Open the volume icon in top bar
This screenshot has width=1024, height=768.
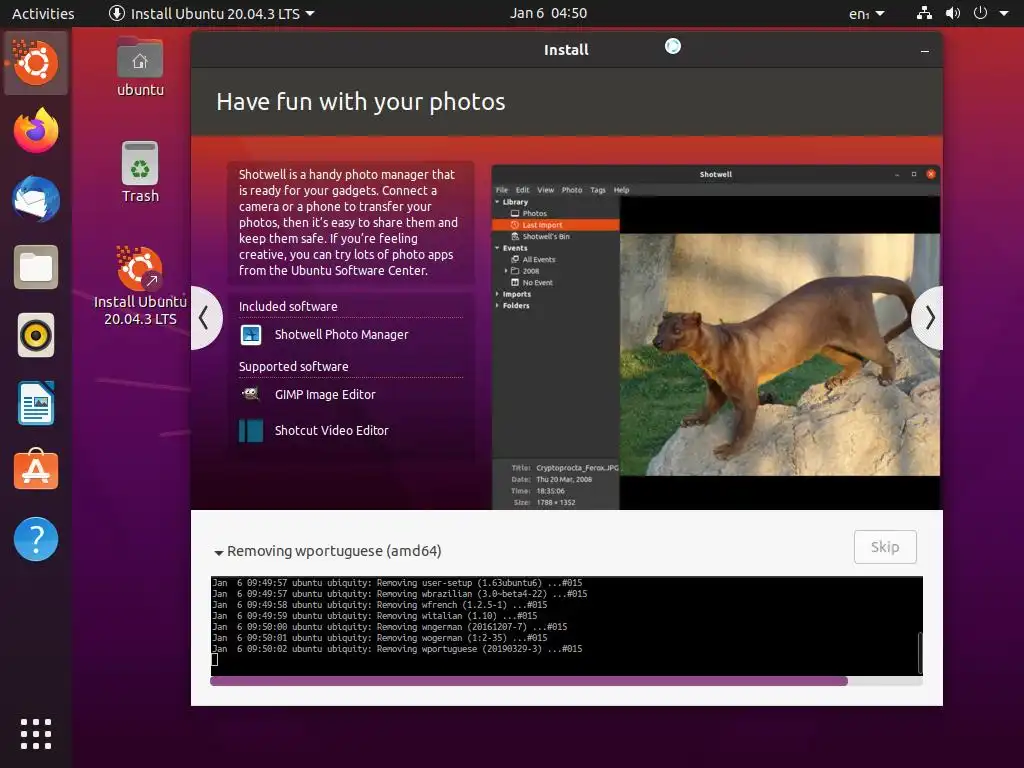coord(953,13)
